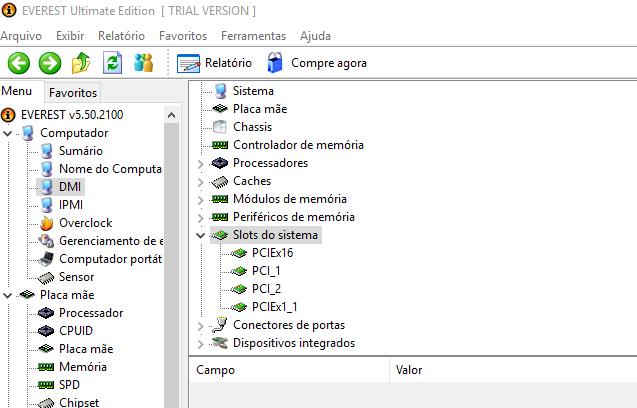Screen dimensions: 637x408
Task: Open the Arquivo menu
Action: [x=21, y=36]
